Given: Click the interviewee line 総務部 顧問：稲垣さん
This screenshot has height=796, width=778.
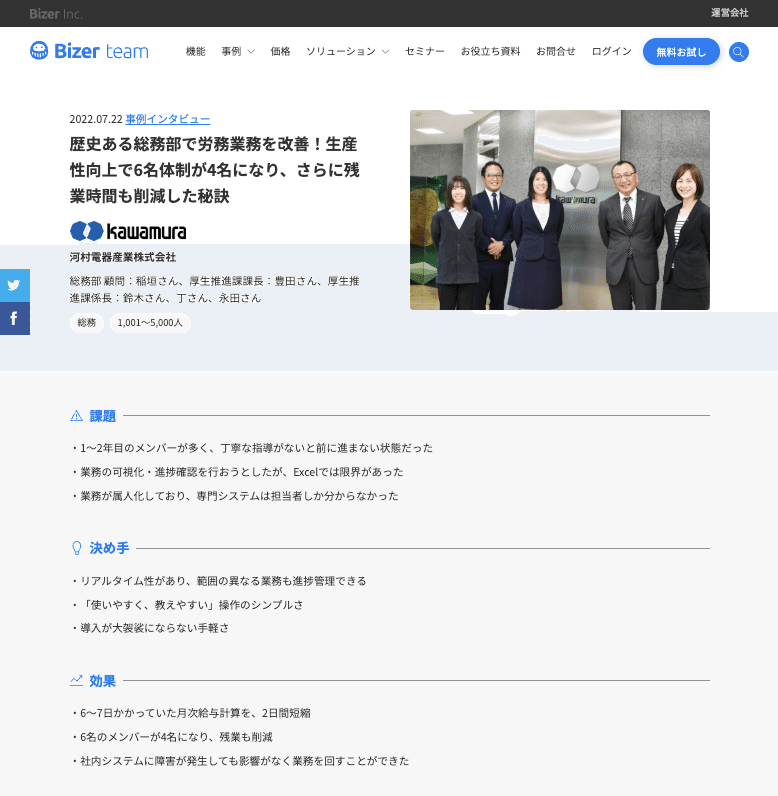Looking at the screenshot, I should (215, 289).
